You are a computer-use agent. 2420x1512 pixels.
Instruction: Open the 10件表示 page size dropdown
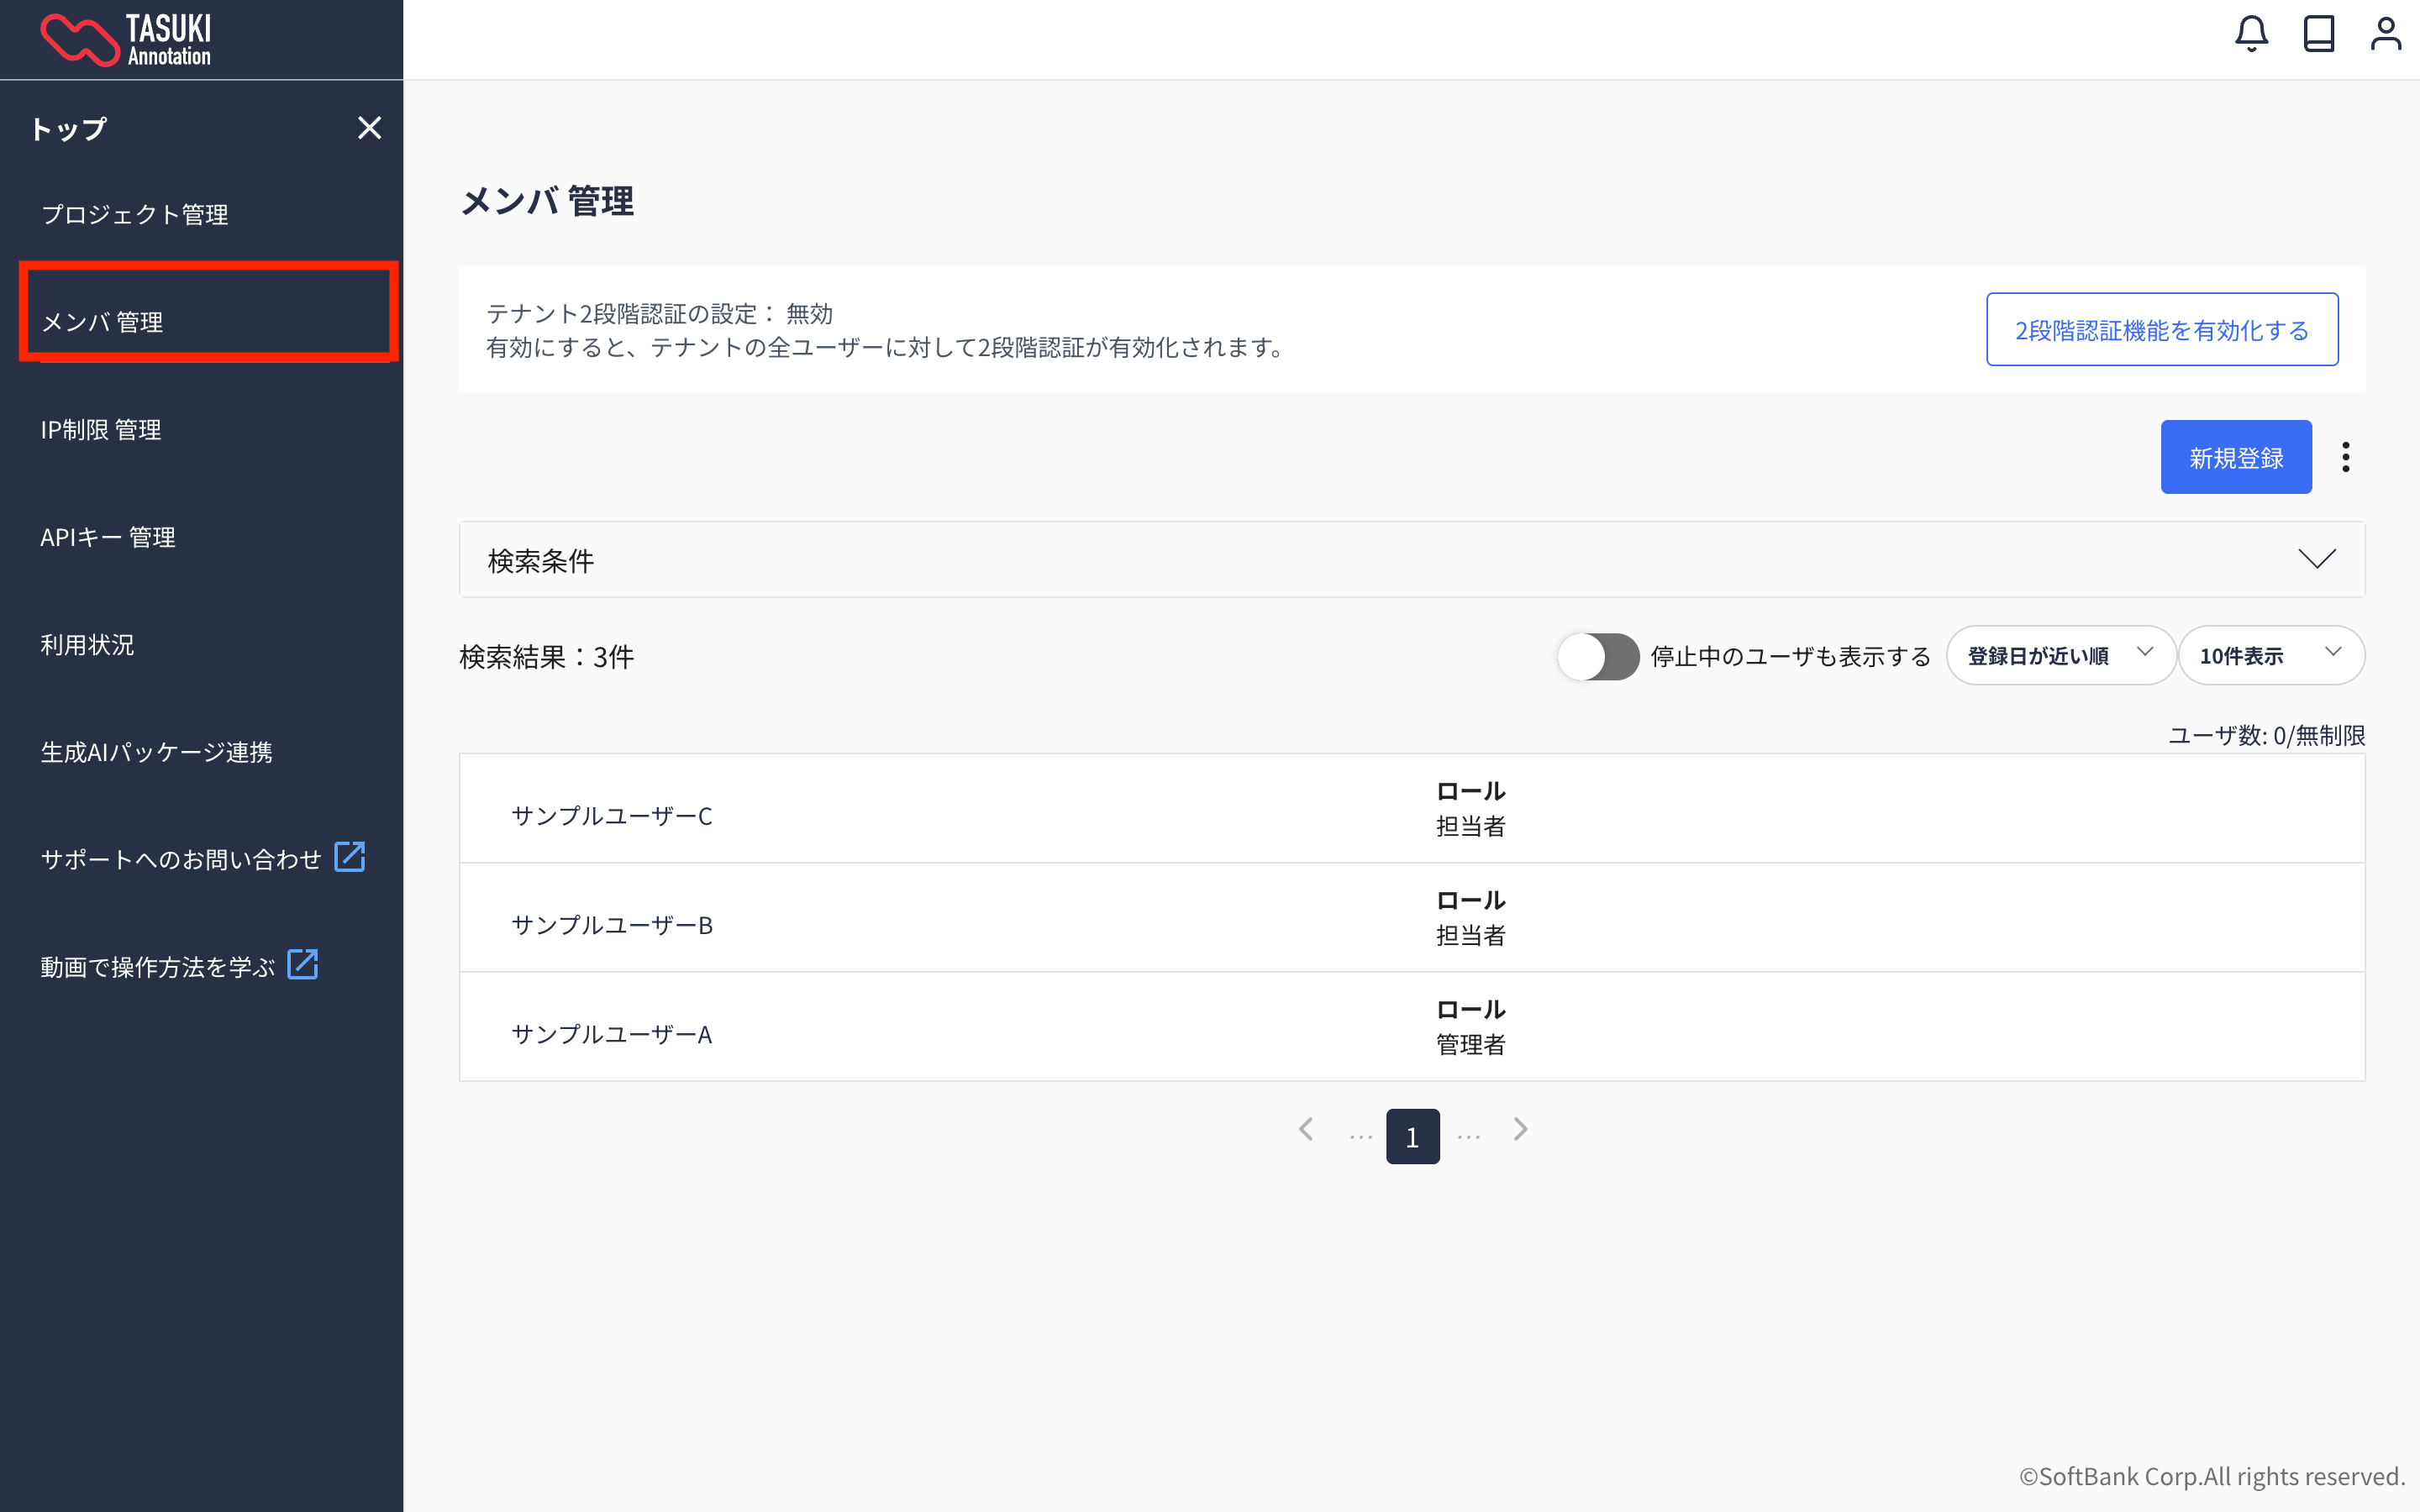tap(2270, 656)
